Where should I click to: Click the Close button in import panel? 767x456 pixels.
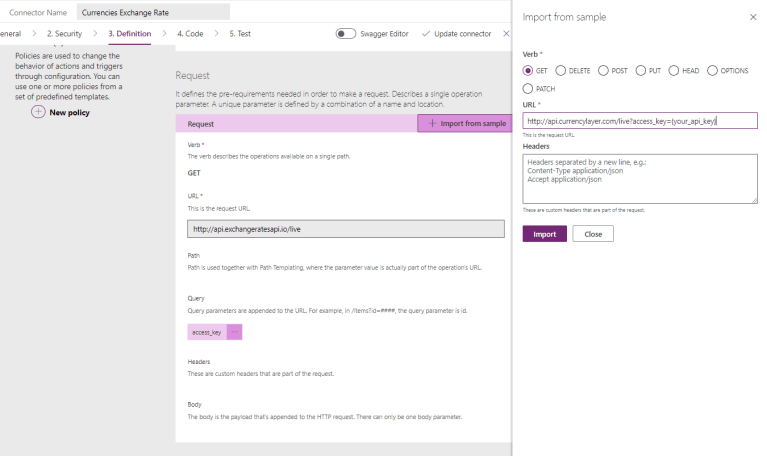[593, 234]
